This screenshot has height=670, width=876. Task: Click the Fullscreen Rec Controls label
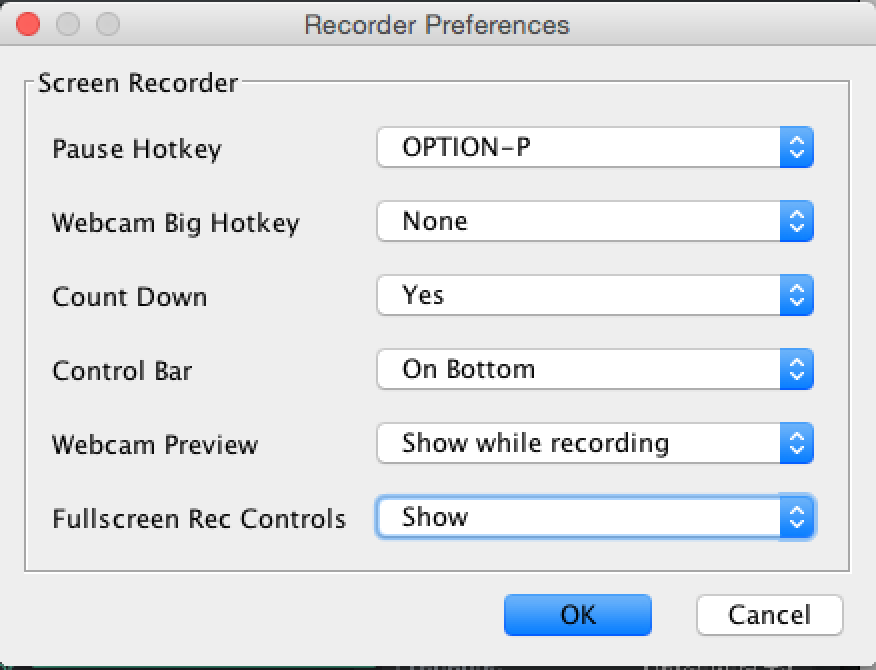[x=199, y=519]
